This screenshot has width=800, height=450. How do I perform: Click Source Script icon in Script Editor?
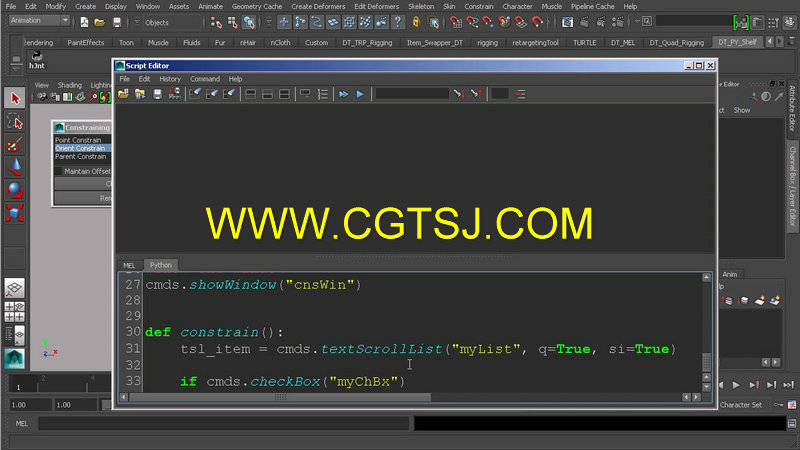point(140,94)
